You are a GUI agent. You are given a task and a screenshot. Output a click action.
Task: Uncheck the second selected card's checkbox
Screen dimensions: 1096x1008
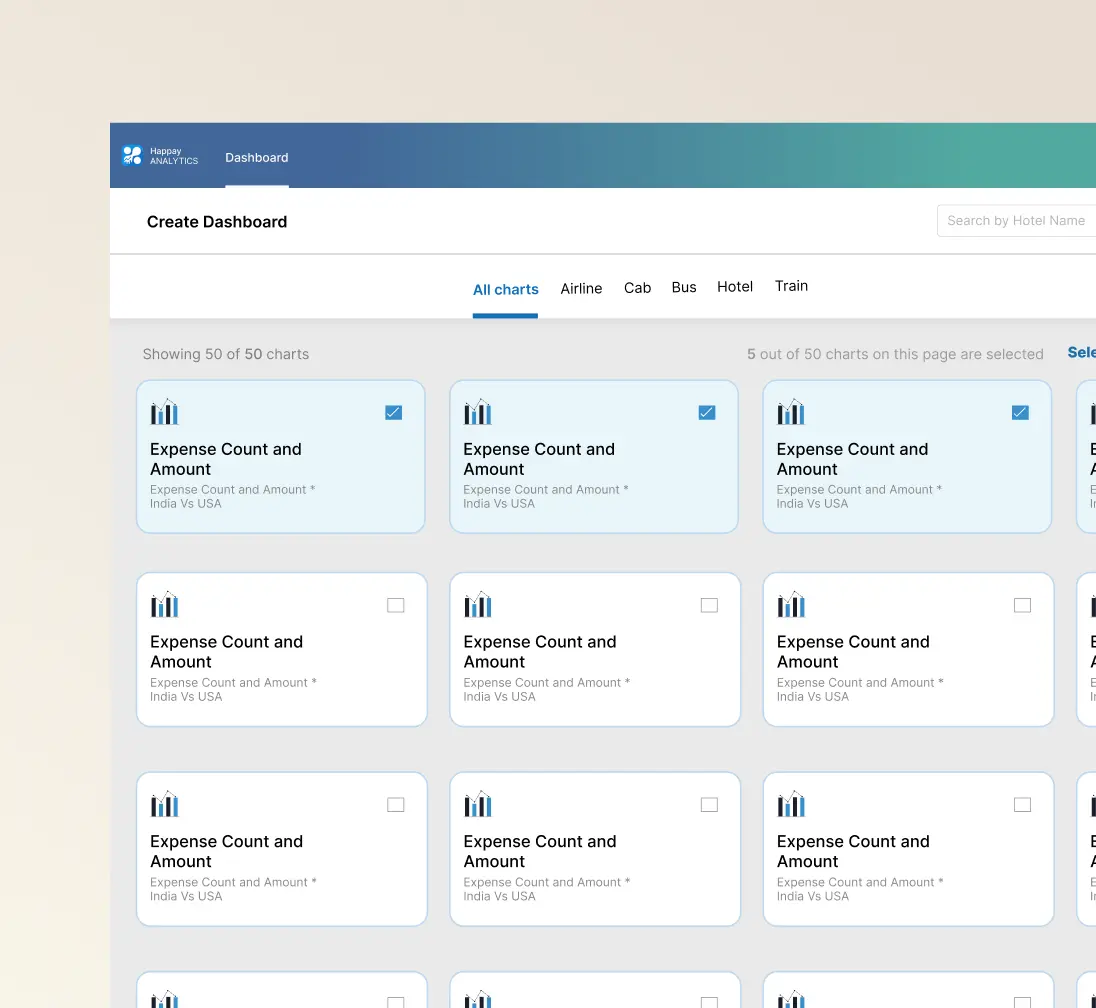(x=707, y=412)
